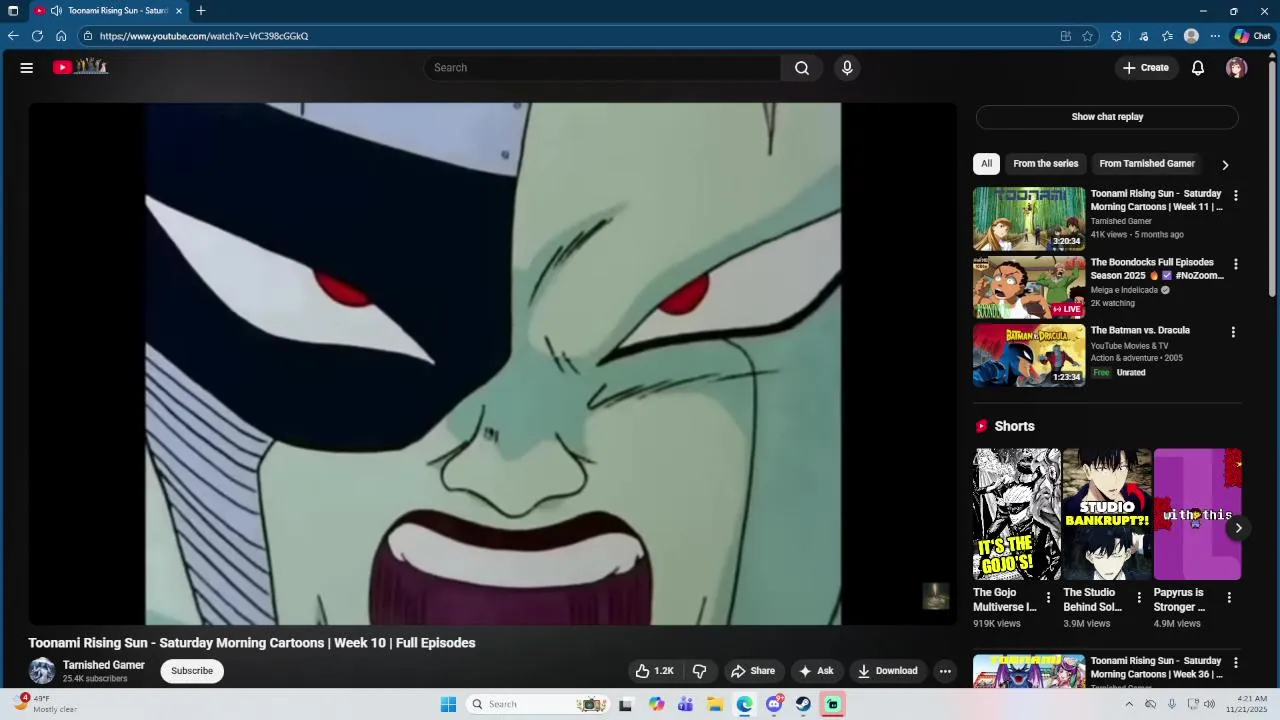This screenshot has width=1280, height=720.
Task: Open options for The Batman vs. Dracula
Action: coord(1233,332)
